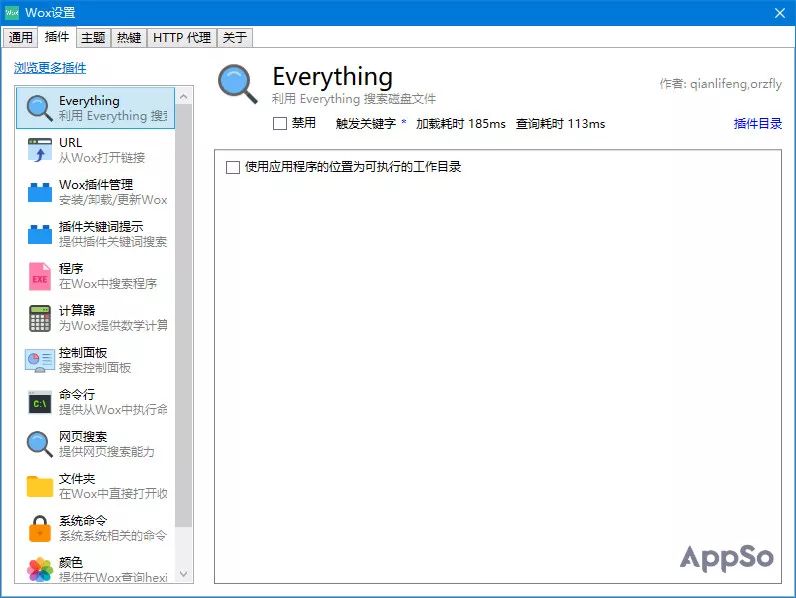Image resolution: width=796 pixels, height=598 pixels.
Task: Click the Wox插件管理 blue brick icon
Action: [x=40, y=192]
